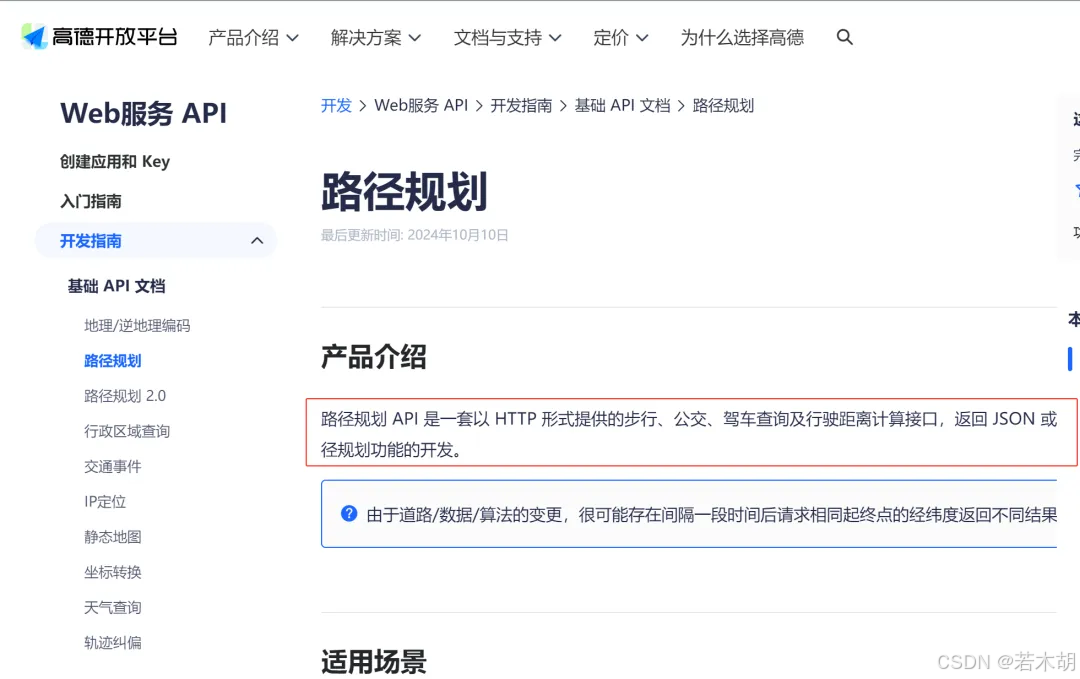This screenshot has width=1080, height=679.
Task: Click the Web服务 API breadcrumb
Action: [421, 105]
